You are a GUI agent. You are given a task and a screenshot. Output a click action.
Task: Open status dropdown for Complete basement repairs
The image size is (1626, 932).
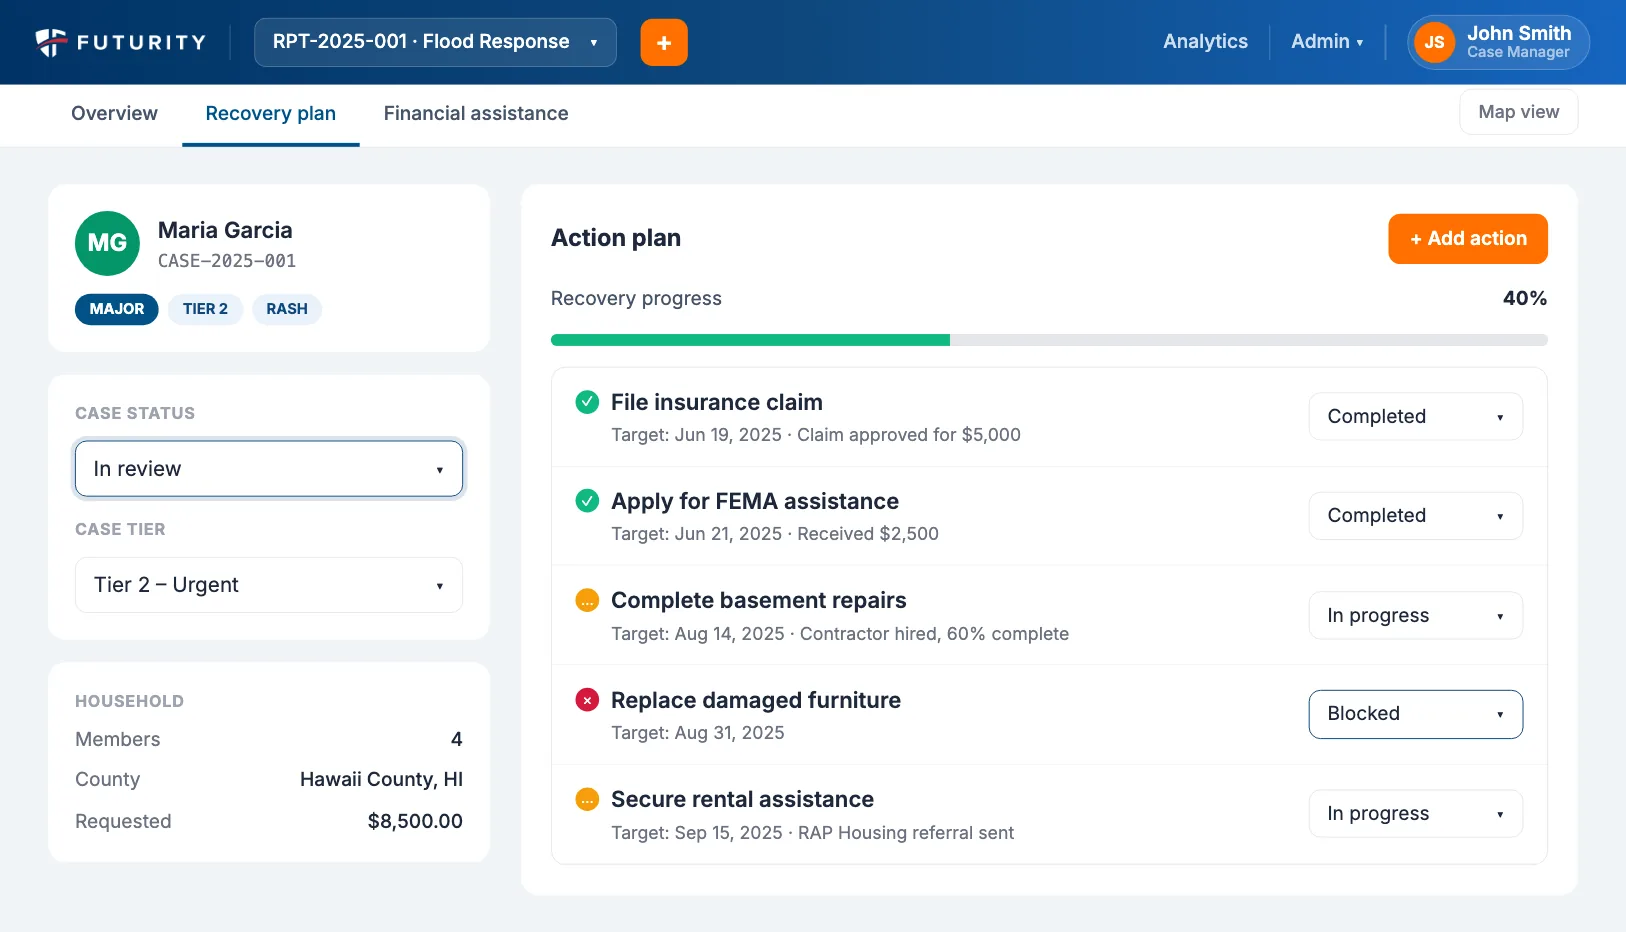pos(1415,615)
